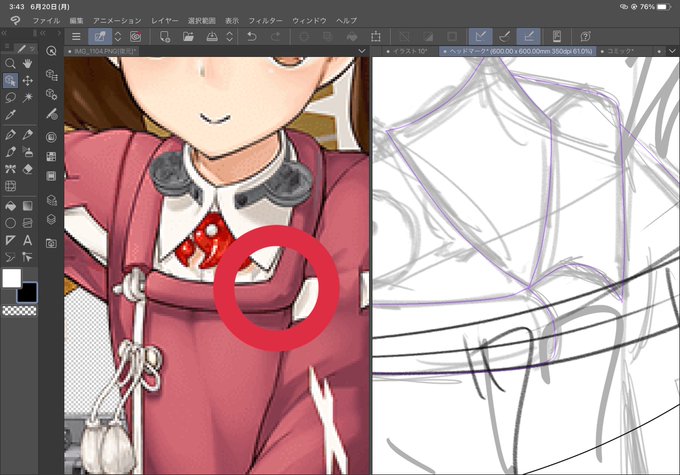Select the Frame border tool
Viewport: 680px width, 475px height.
(x=27, y=223)
